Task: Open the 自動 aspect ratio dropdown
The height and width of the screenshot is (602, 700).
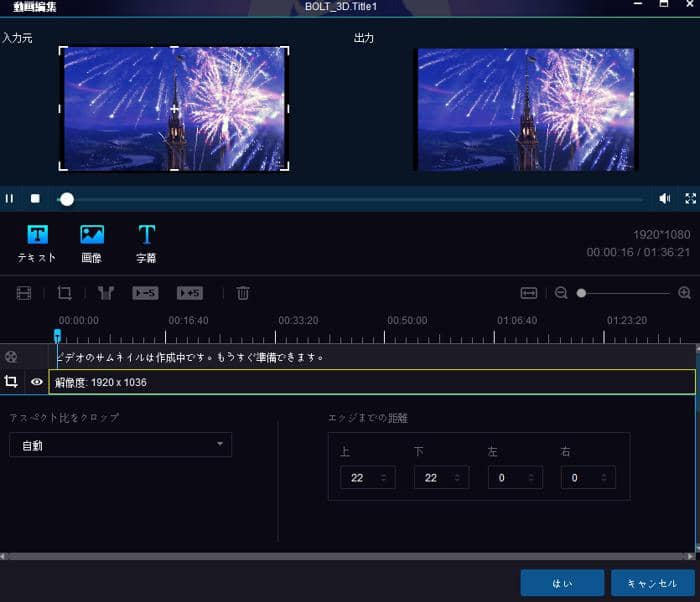Action: (x=121, y=445)
